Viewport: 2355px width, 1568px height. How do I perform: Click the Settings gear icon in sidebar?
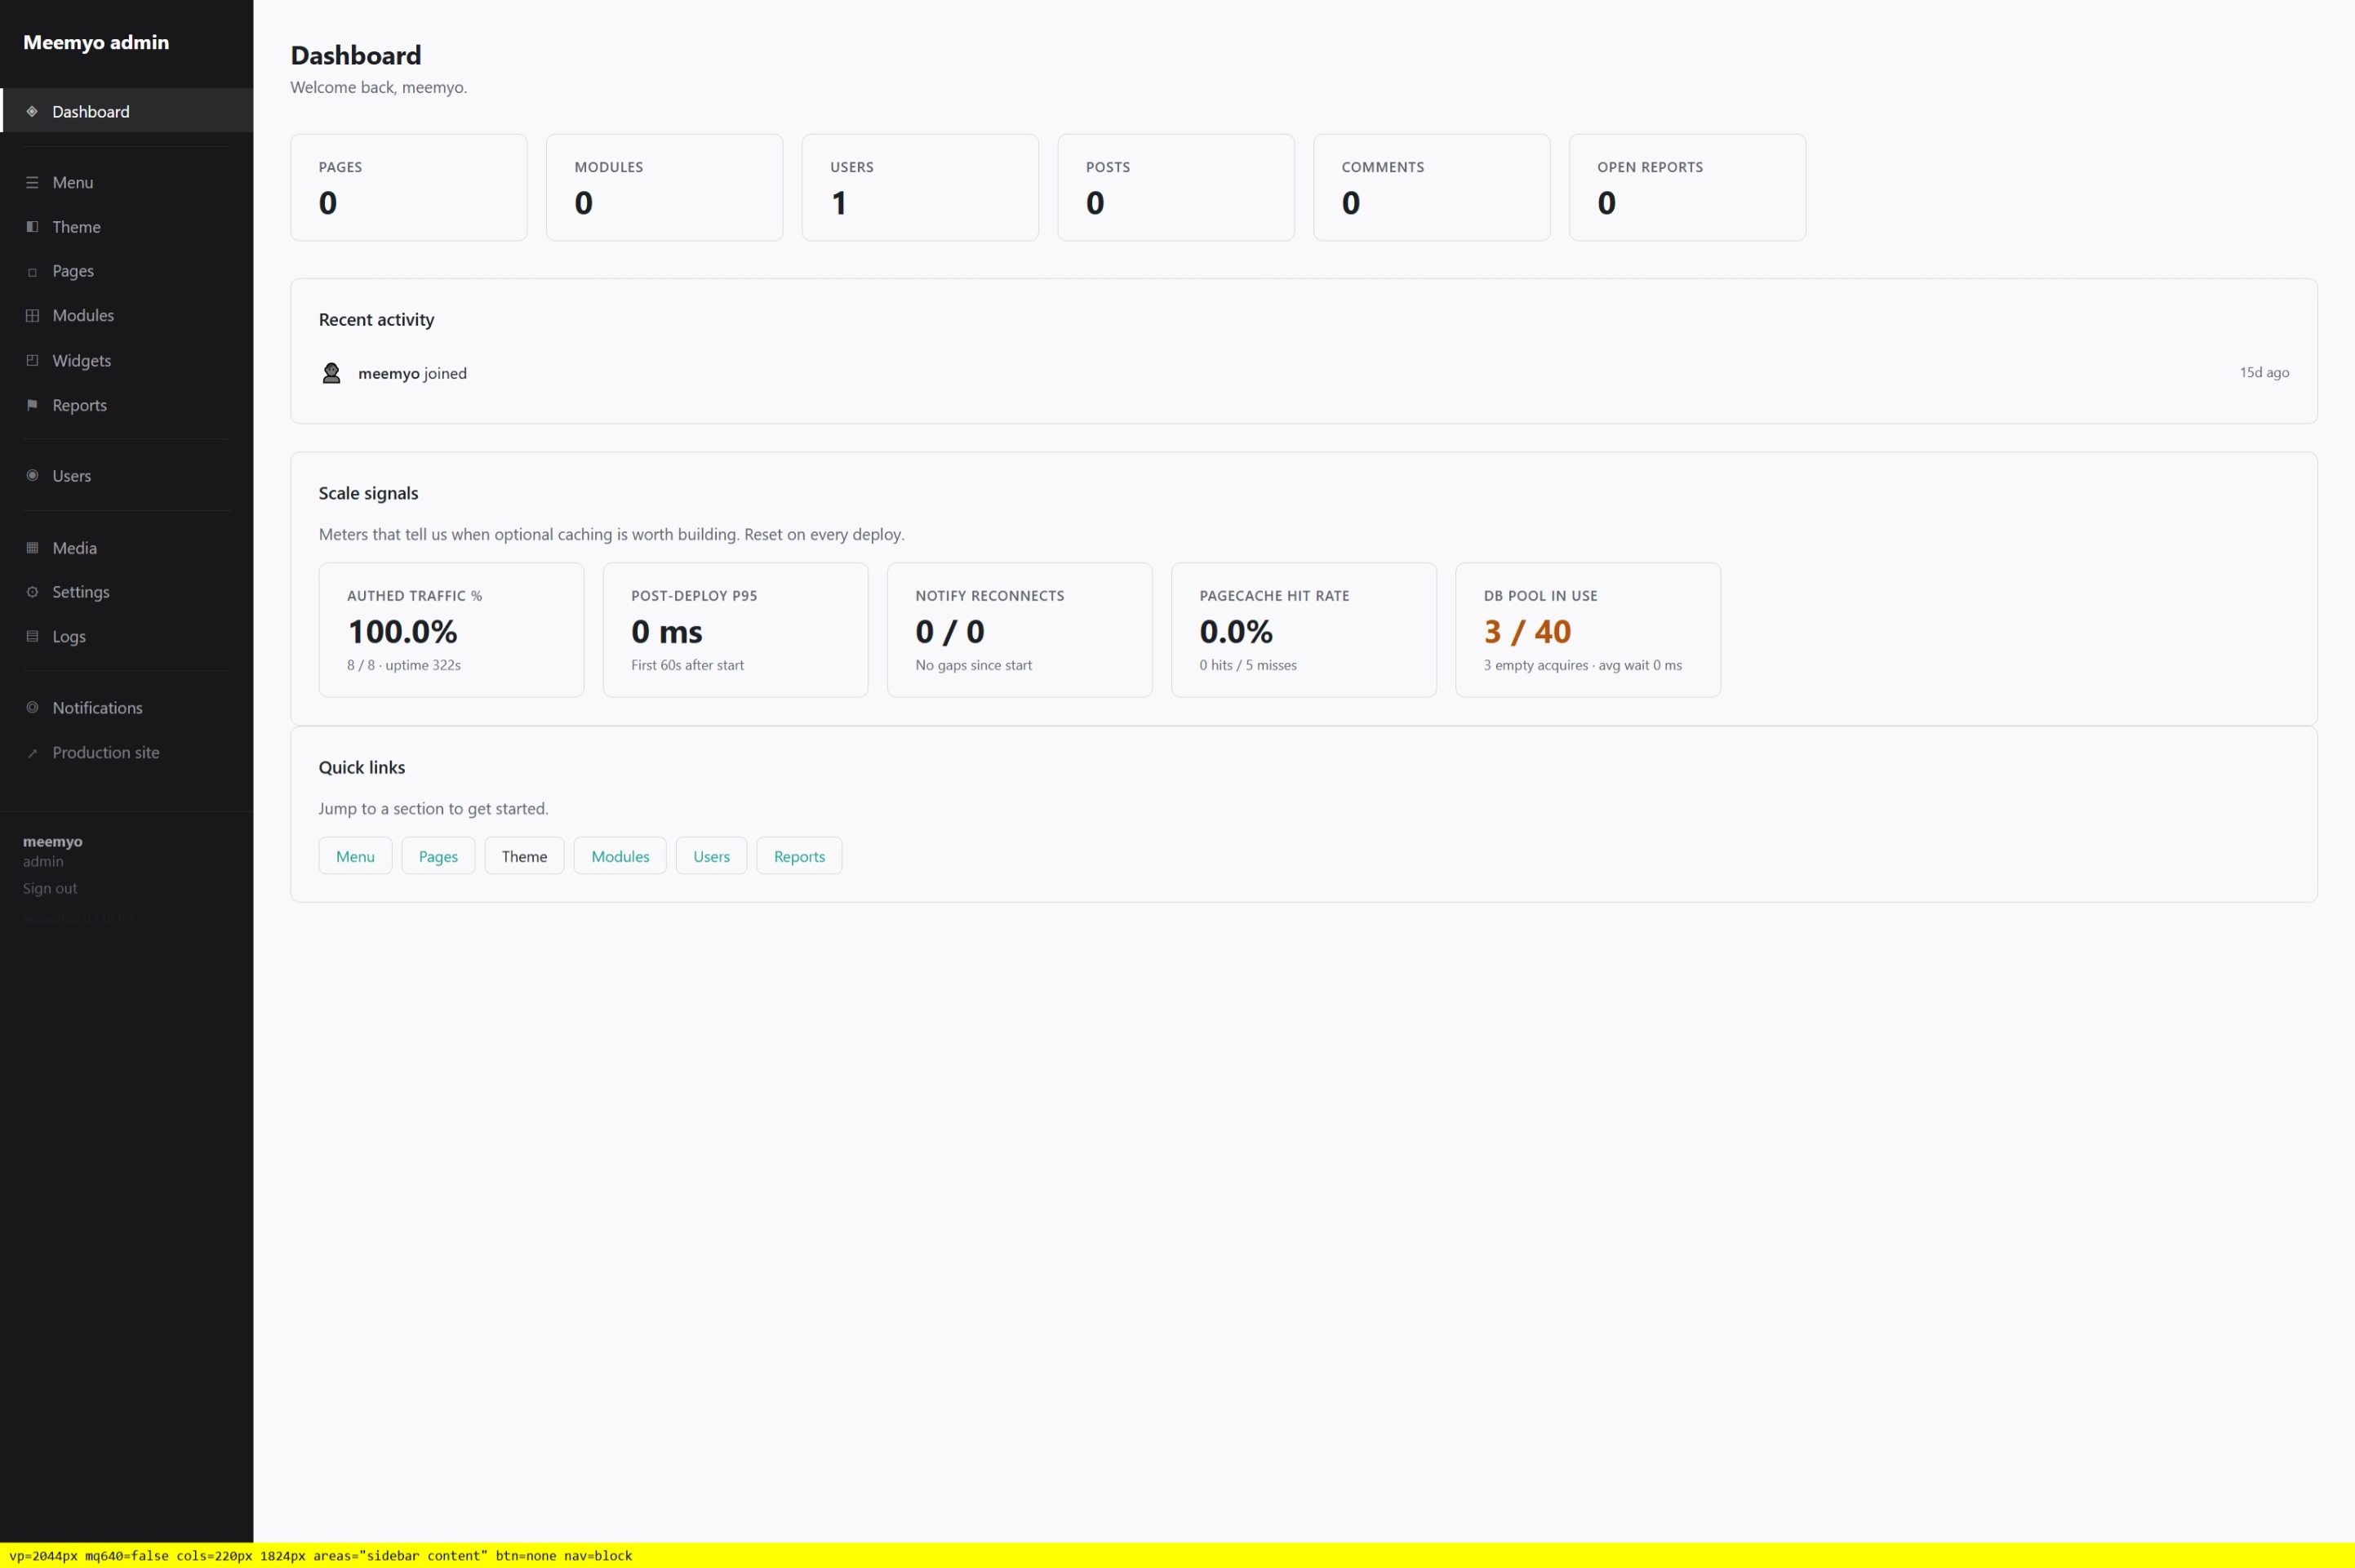coord(32,592)
